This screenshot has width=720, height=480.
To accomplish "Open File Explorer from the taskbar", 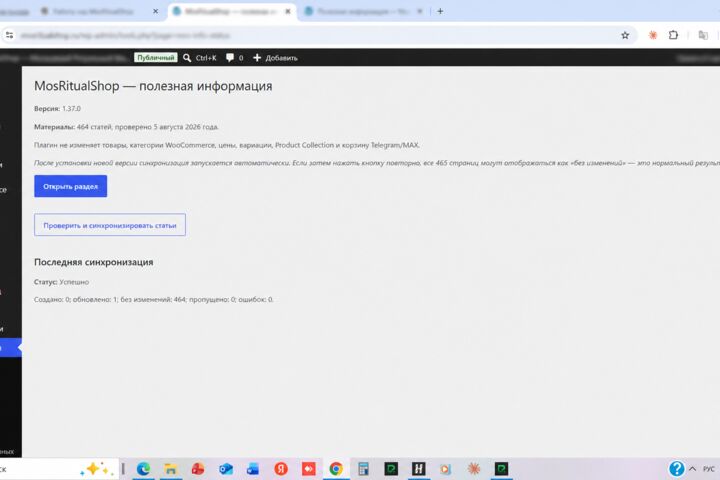I will click(x=170, y=469).
